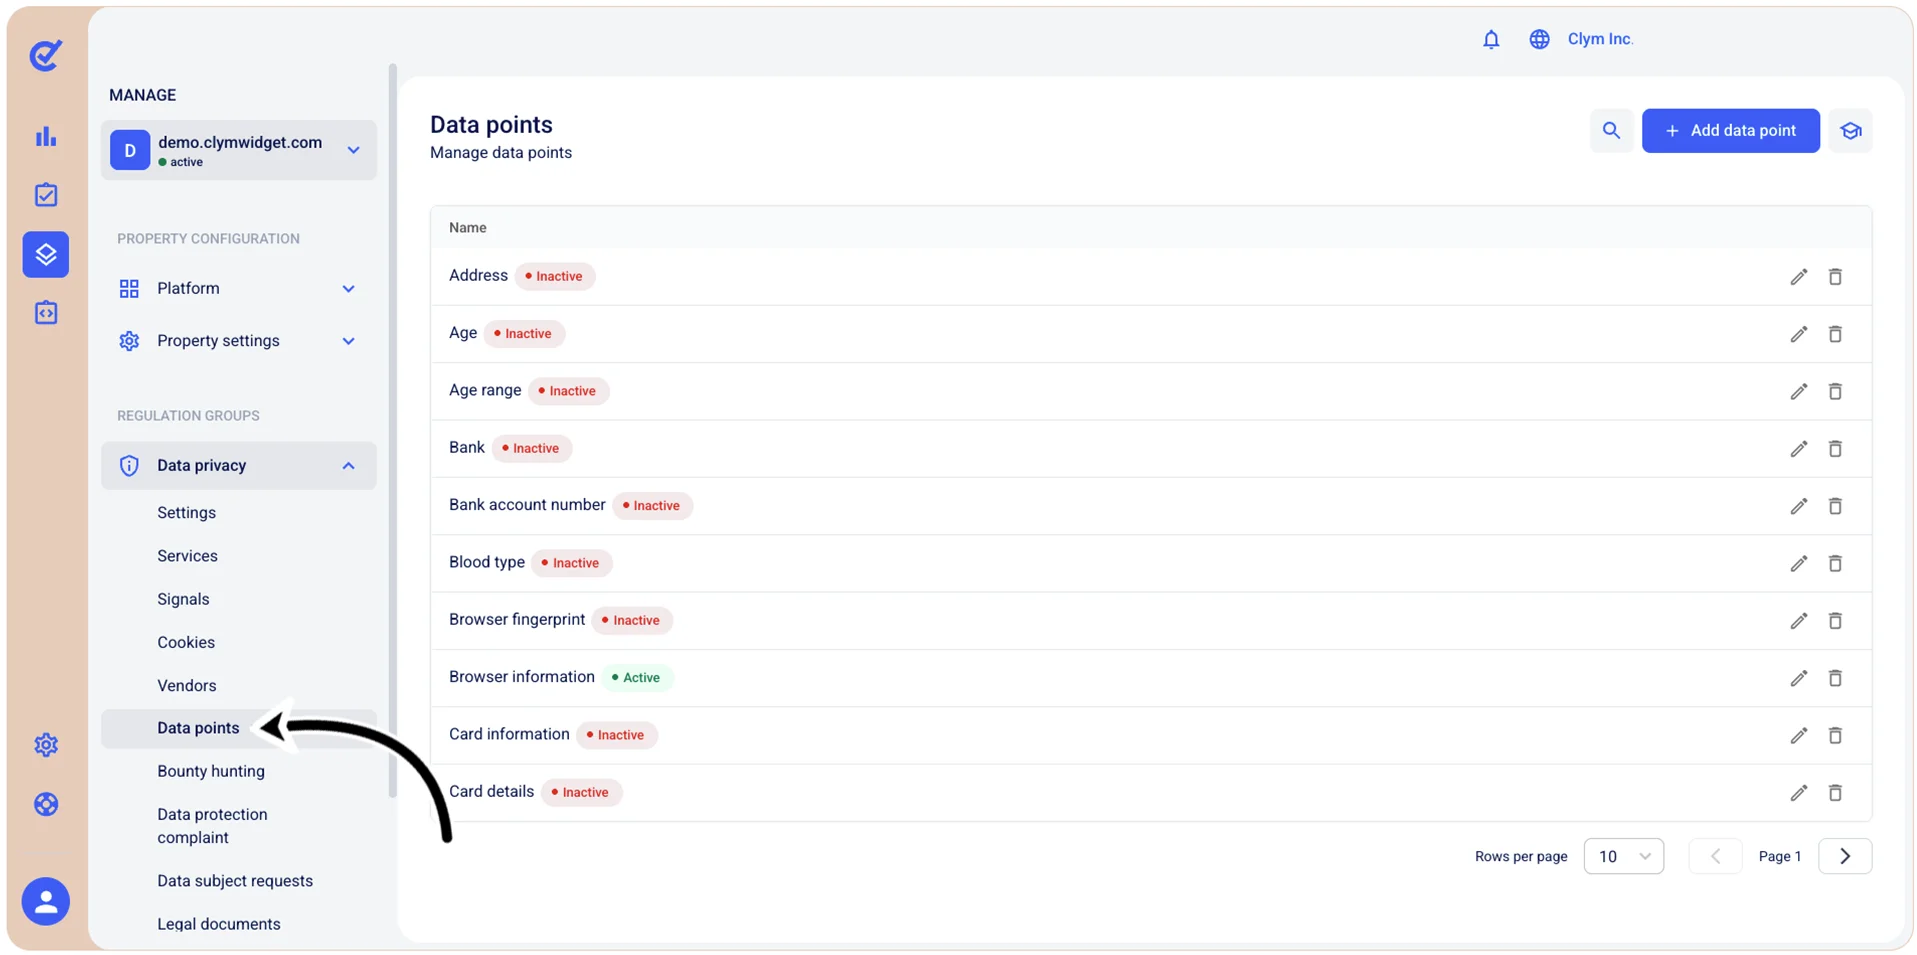Click the sidebar vertical scrollbar
The image size is (1917, 955).
(x=392, y=430)
